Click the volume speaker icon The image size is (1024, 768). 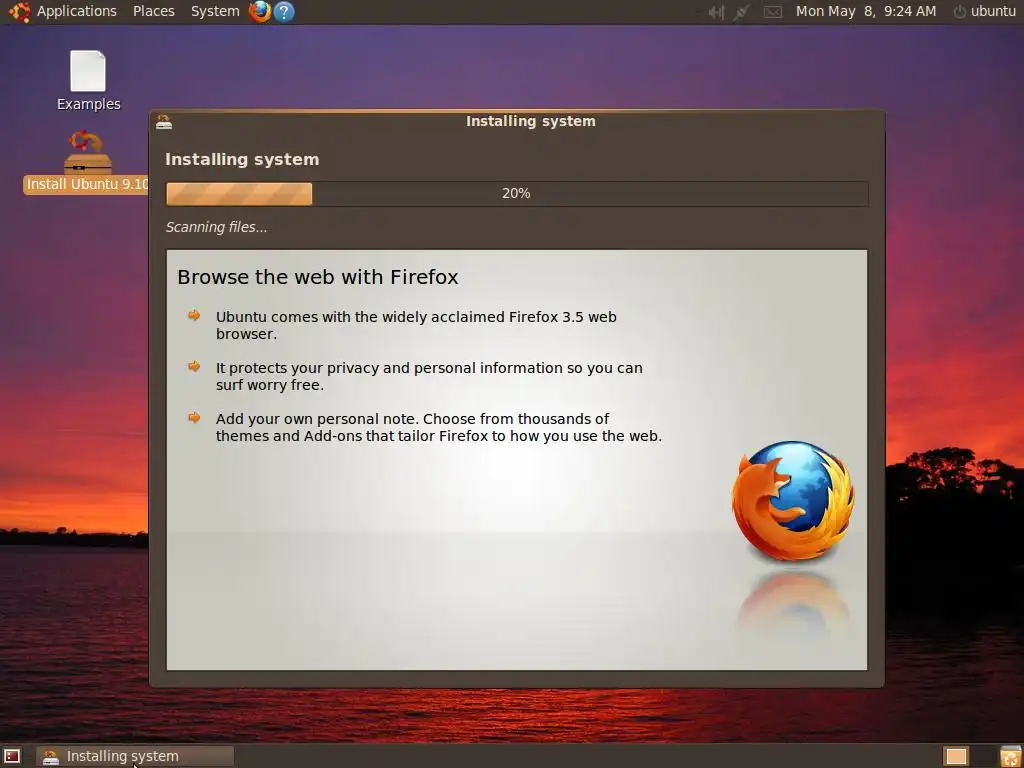(716, 12)
